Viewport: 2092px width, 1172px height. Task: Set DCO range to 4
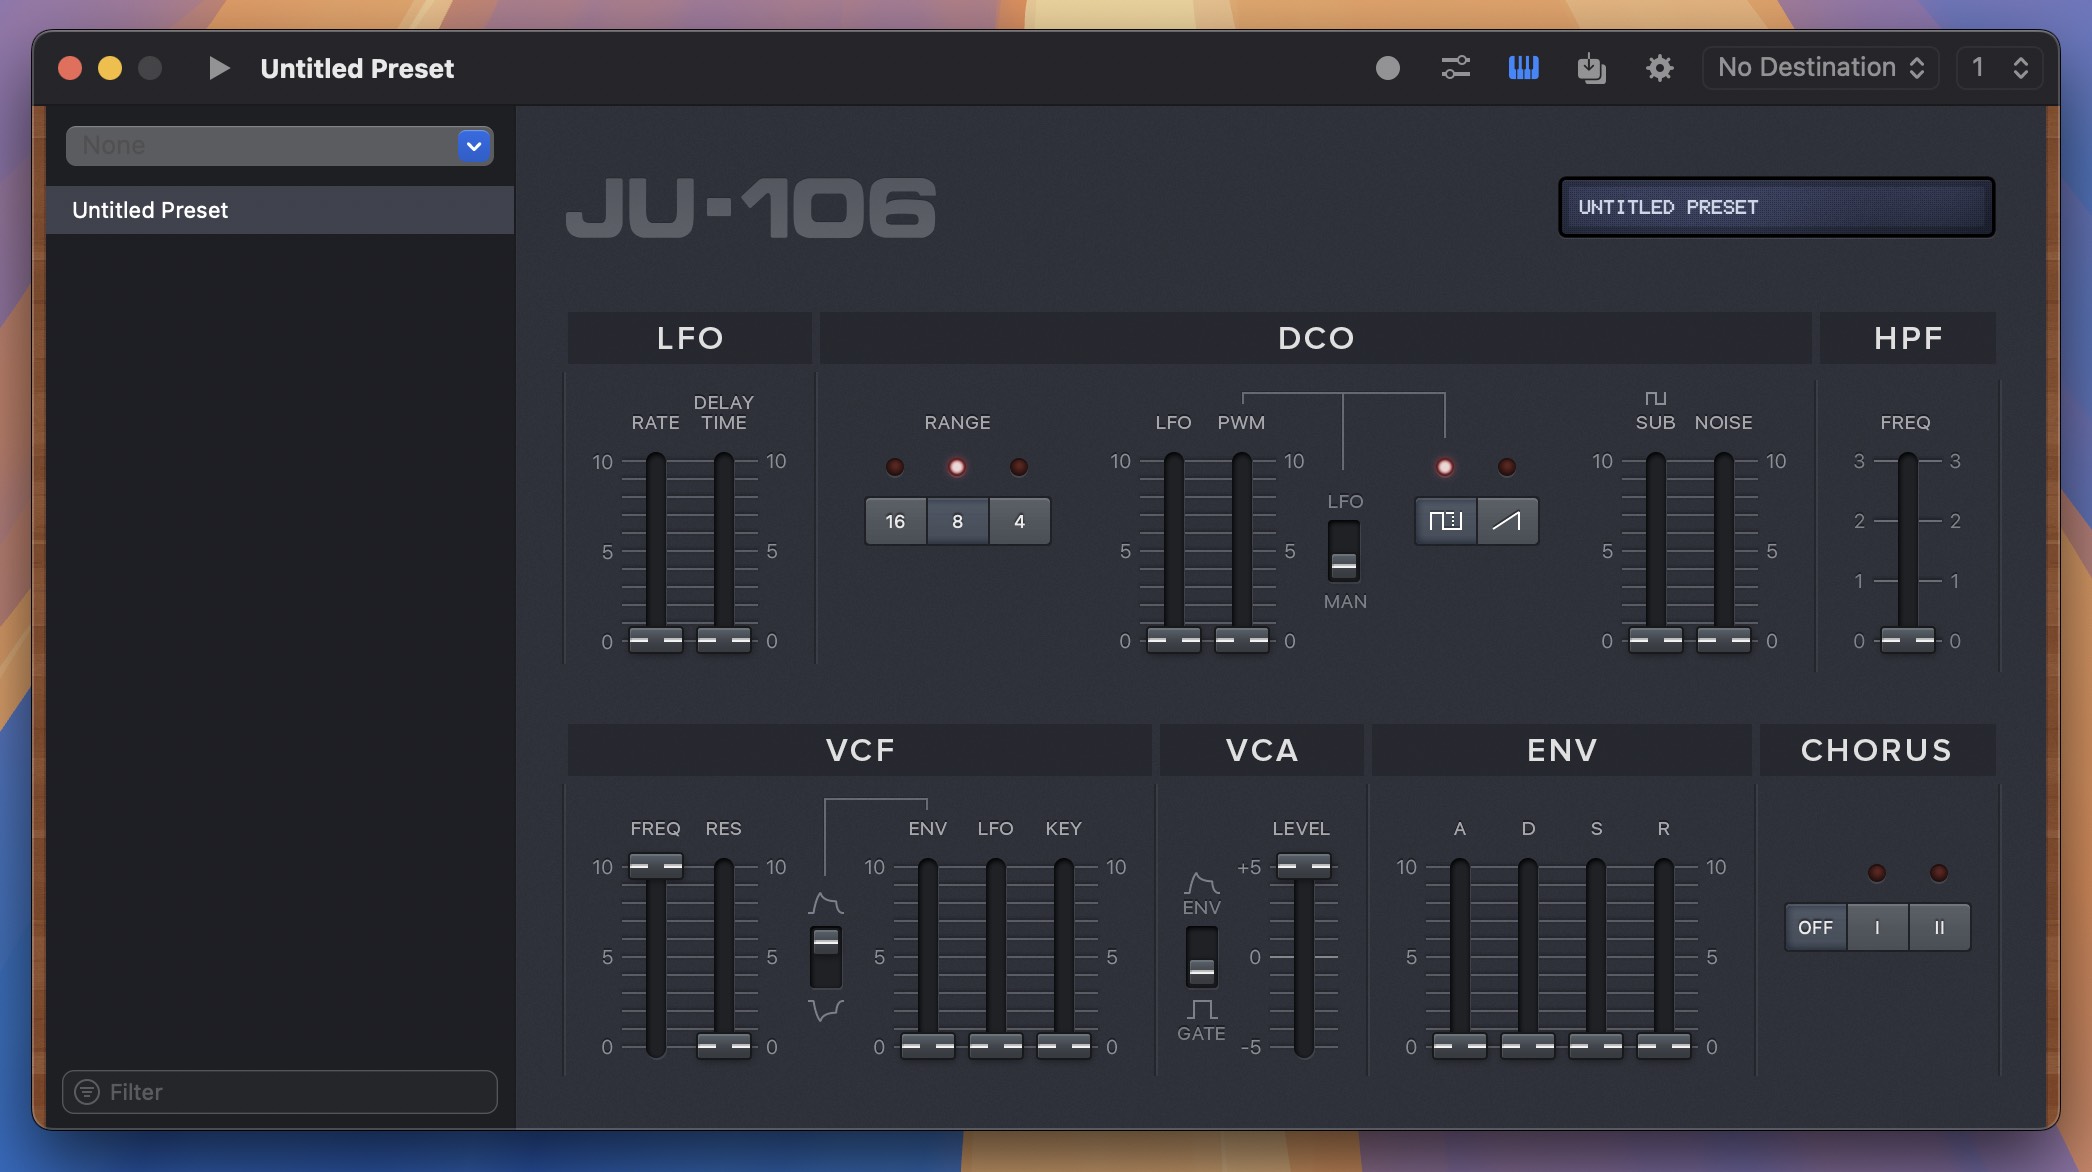coord(1019,521)
